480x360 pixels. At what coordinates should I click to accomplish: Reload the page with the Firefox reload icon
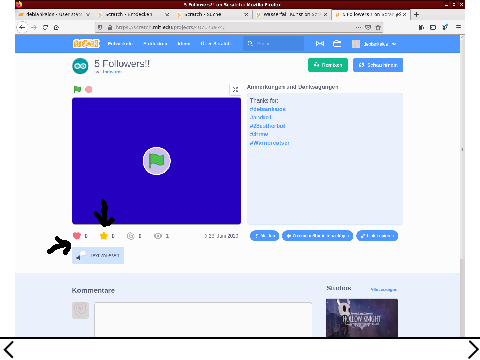45,27
